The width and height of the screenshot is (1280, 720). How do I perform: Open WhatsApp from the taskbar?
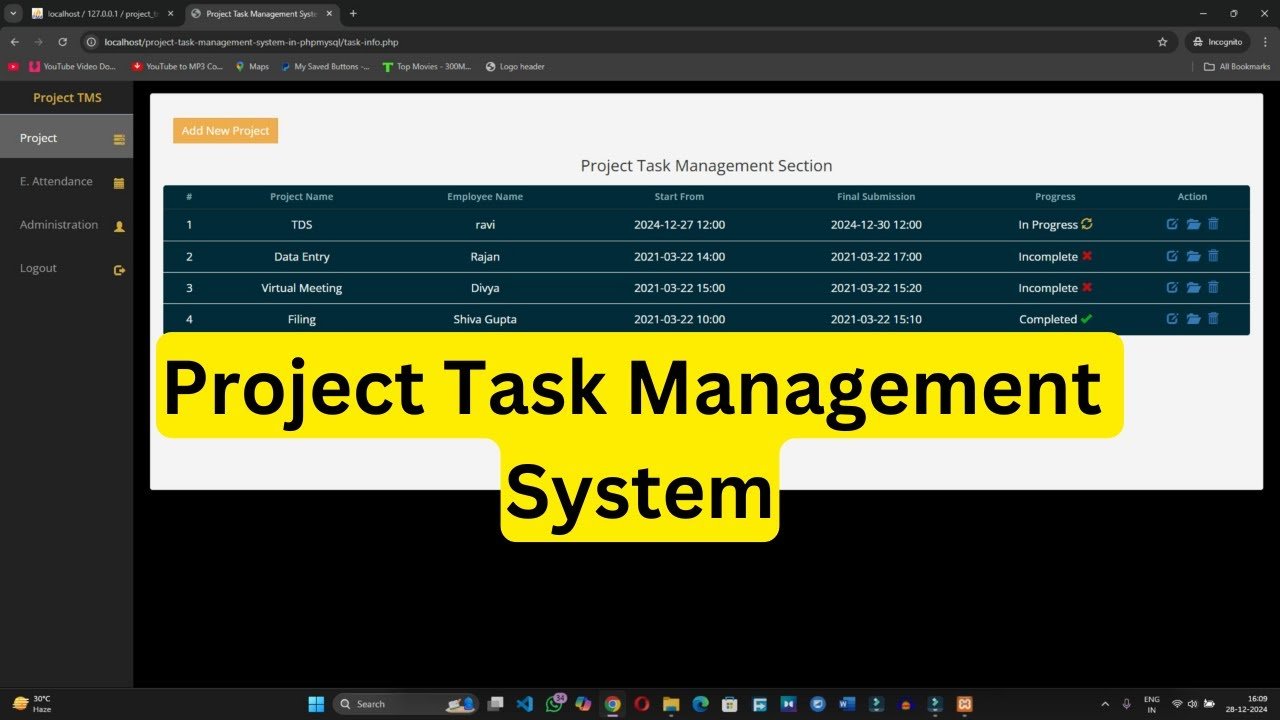tap(554, 703)
